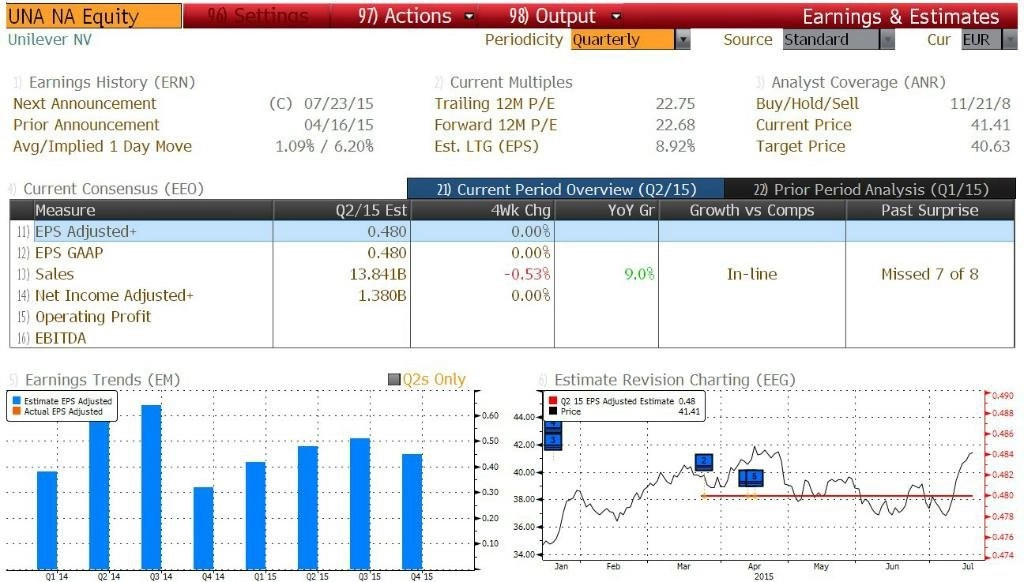Open the 96) Settings menu

(x=257, y=16)
